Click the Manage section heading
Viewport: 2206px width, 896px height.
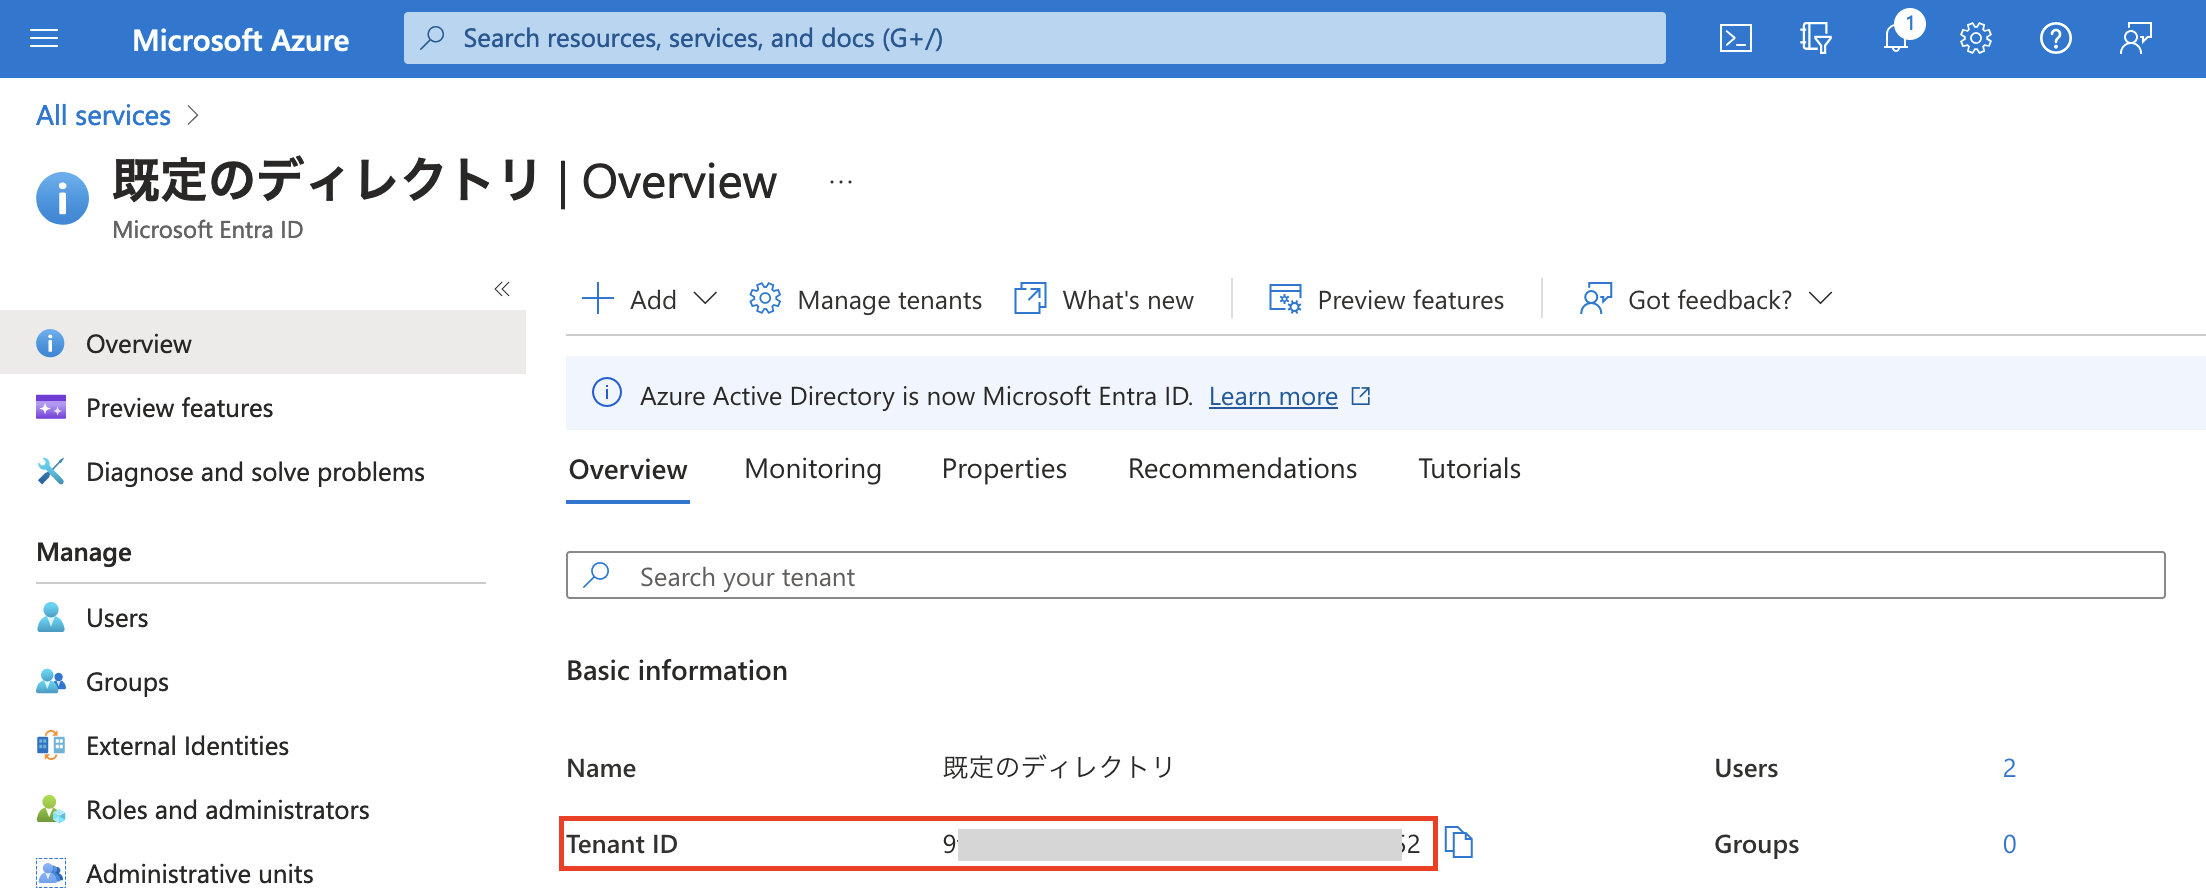pyautogui.click(x=84, y=552)
